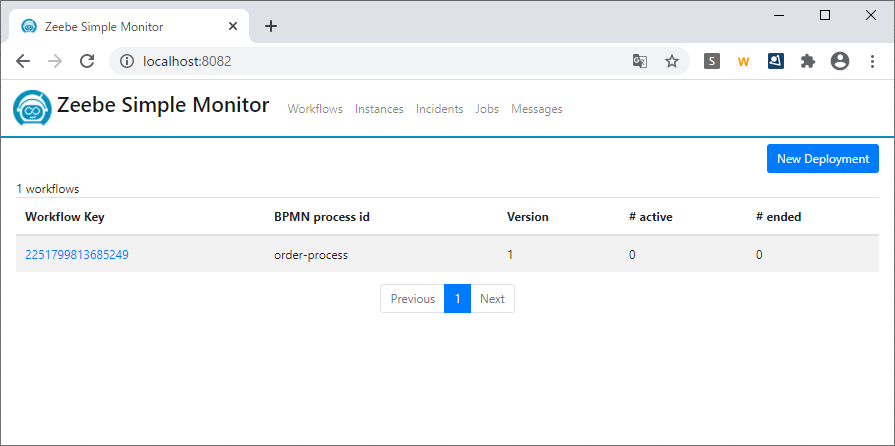Select page 1 in pagination
895x446 pixels.
click(457, 299)
